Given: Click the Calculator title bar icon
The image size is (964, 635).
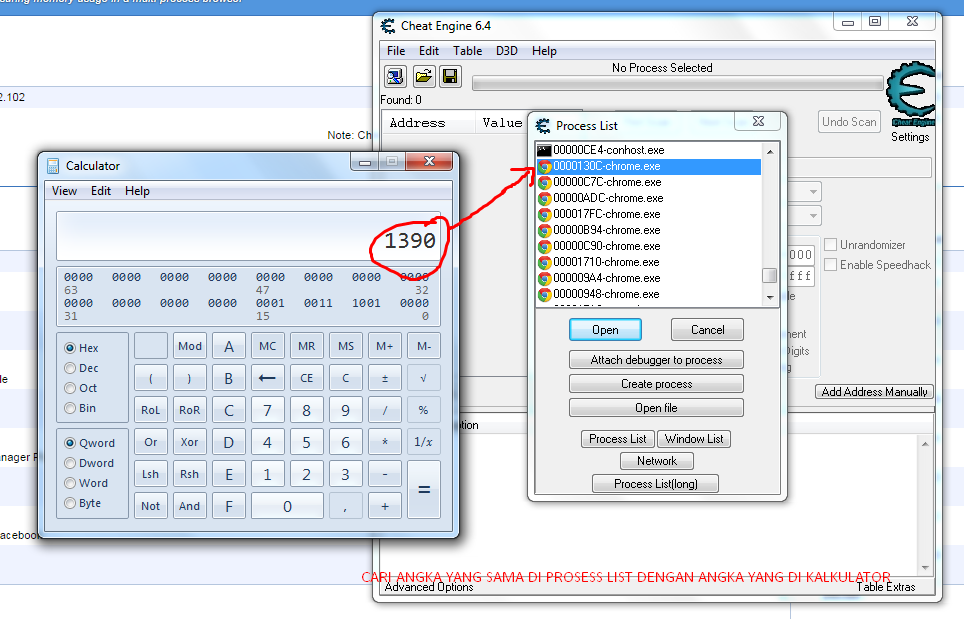Looking at the screenshot, I should click(x=53, y=166).
